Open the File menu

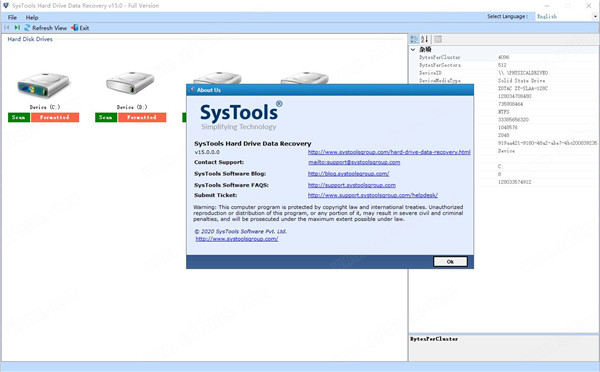pyautogui.click(x=12, y=17)
